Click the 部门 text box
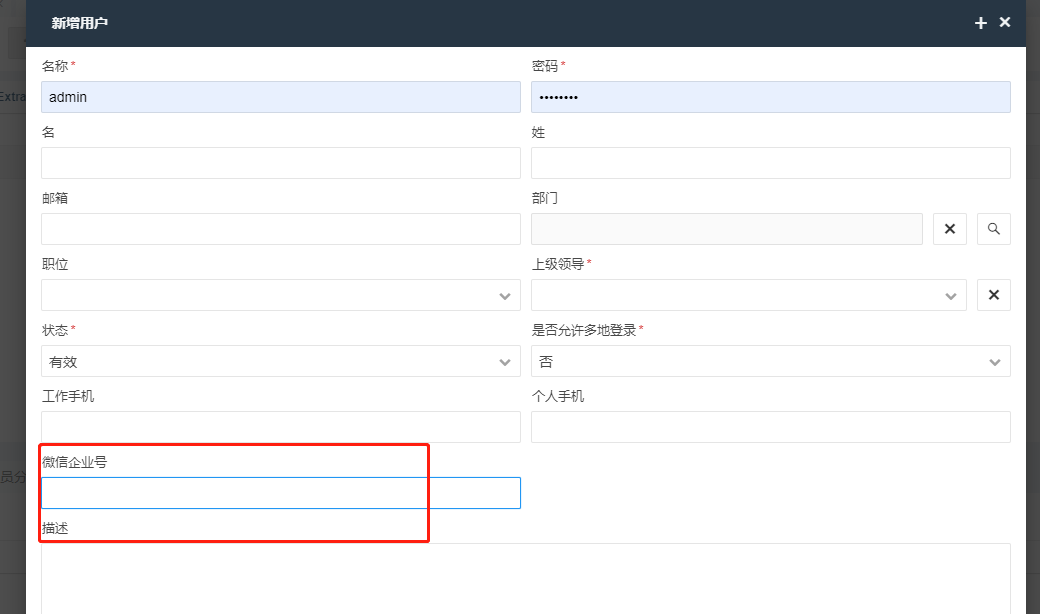This screenshot has width=1040, height=614. tap(727, 229)
